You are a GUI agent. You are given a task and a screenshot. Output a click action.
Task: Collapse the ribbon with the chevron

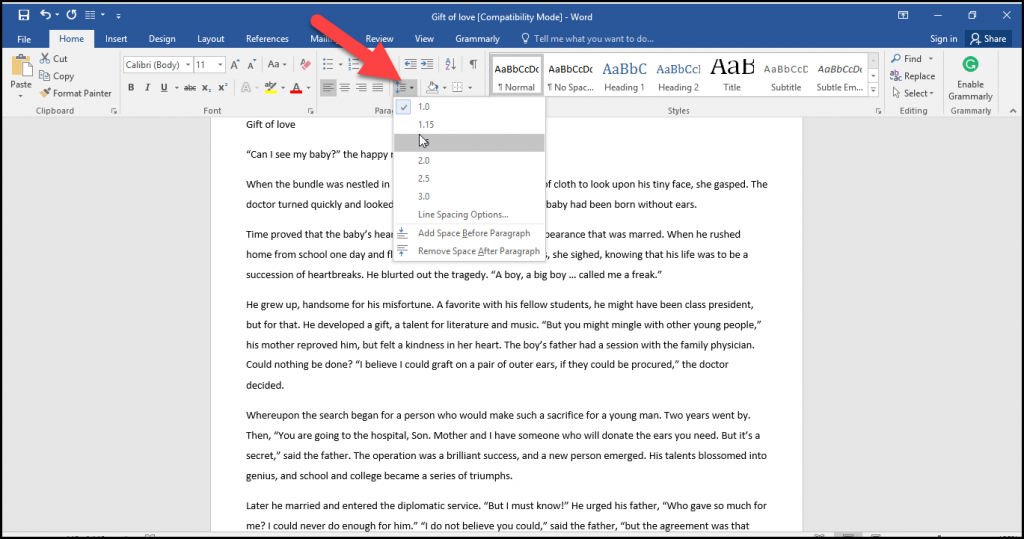(x=1013, y=111)
